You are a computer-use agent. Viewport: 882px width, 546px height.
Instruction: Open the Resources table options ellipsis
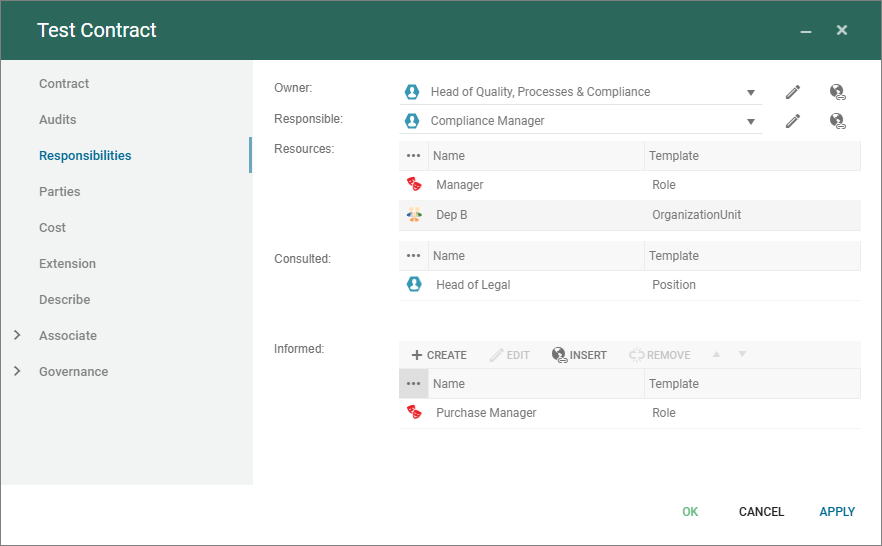[414, 156]
